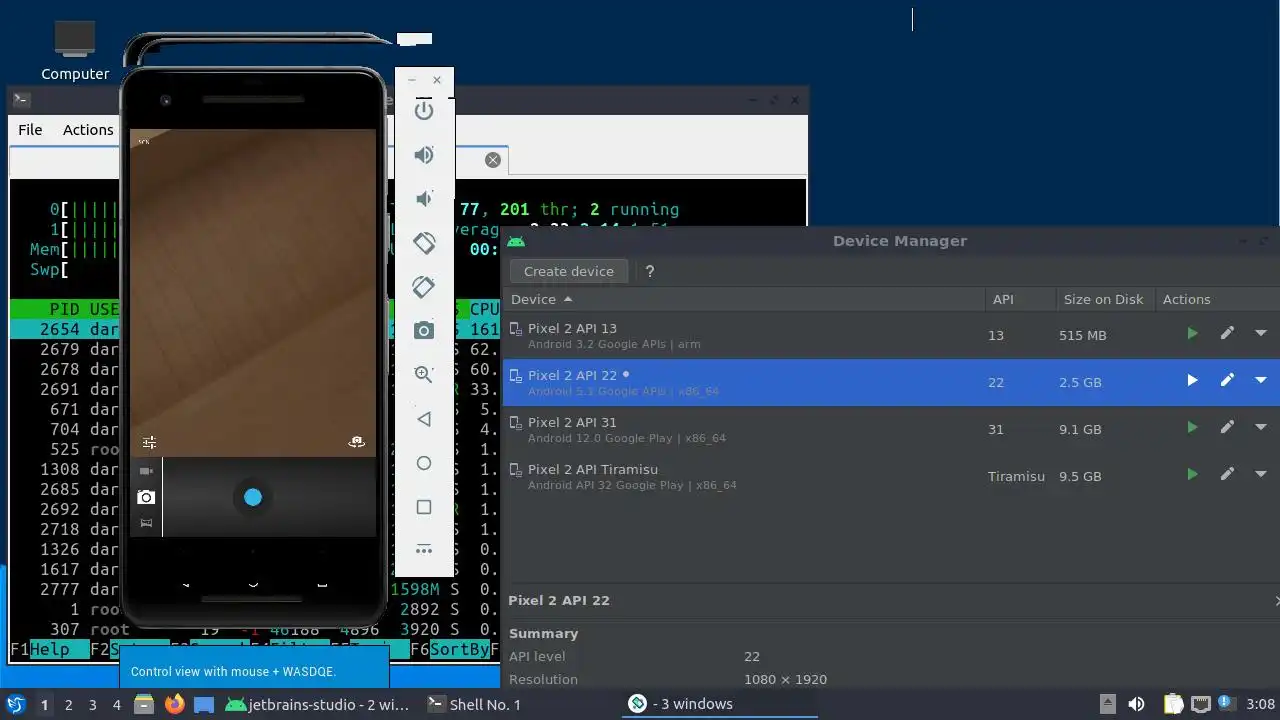Switch camera with flip-camera icon
The height and width of the screenshot is (720, 1280).
[356, 442]
